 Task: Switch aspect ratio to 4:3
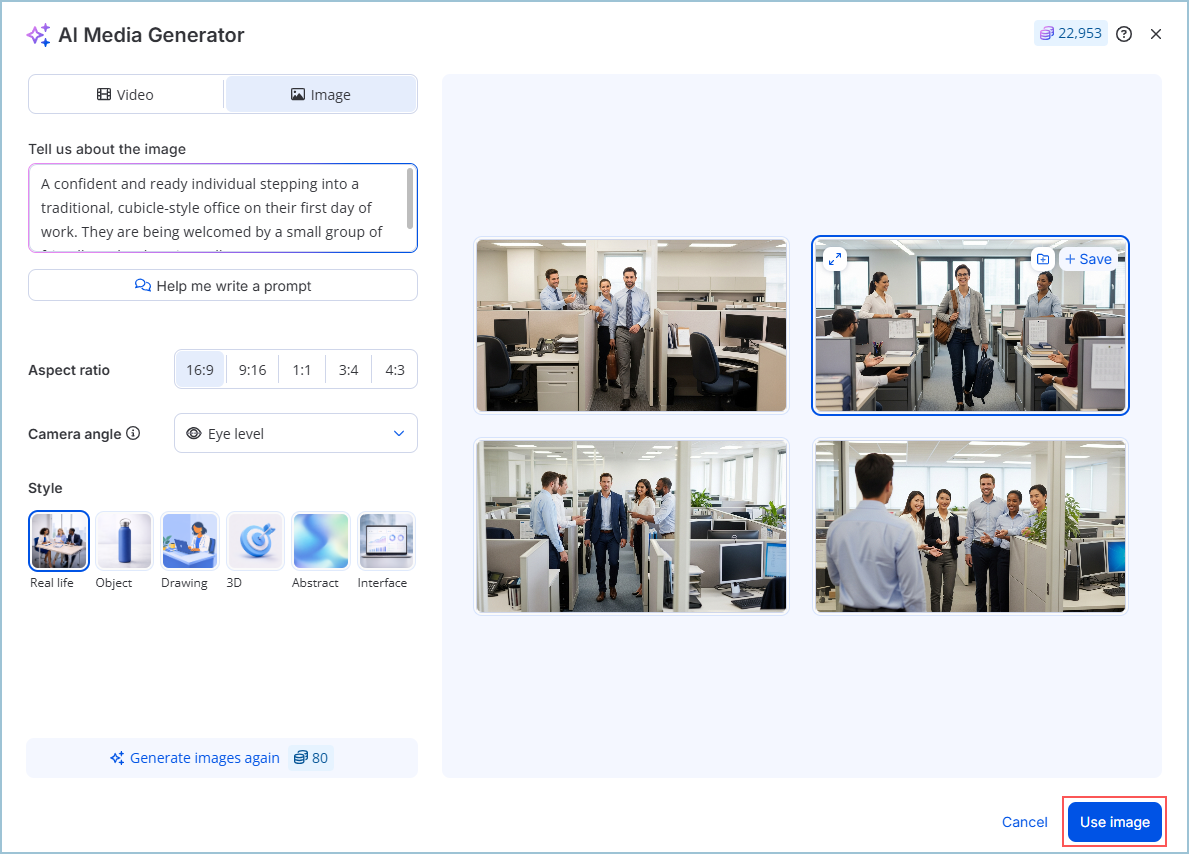(395, 370)
